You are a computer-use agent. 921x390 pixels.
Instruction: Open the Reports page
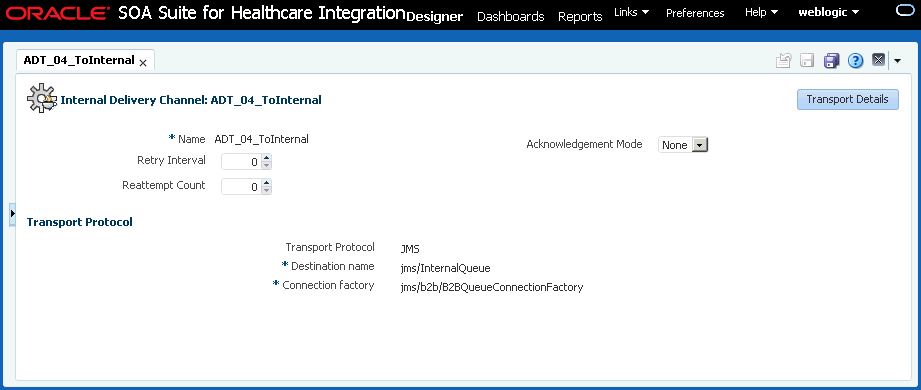click(580, 16)
